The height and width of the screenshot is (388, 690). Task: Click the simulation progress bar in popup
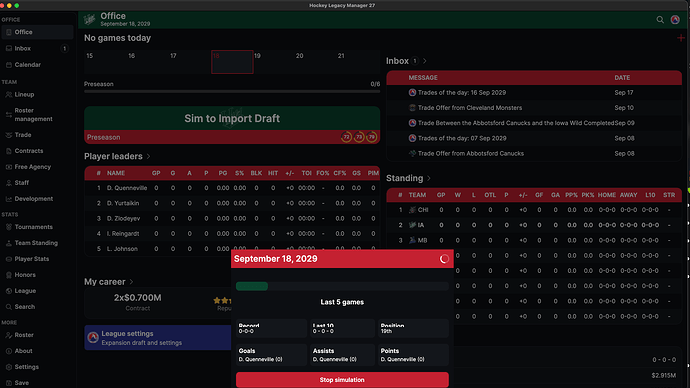coord(342,286)
